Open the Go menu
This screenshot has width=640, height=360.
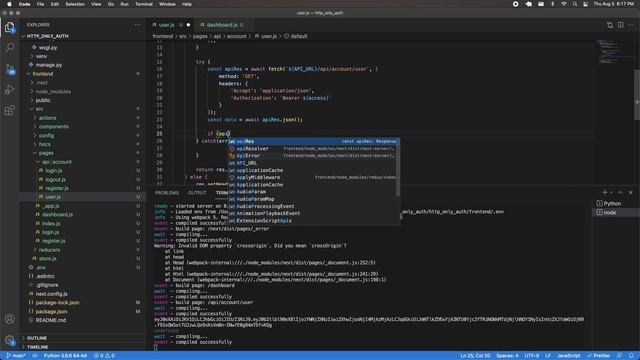coord(111,4)
